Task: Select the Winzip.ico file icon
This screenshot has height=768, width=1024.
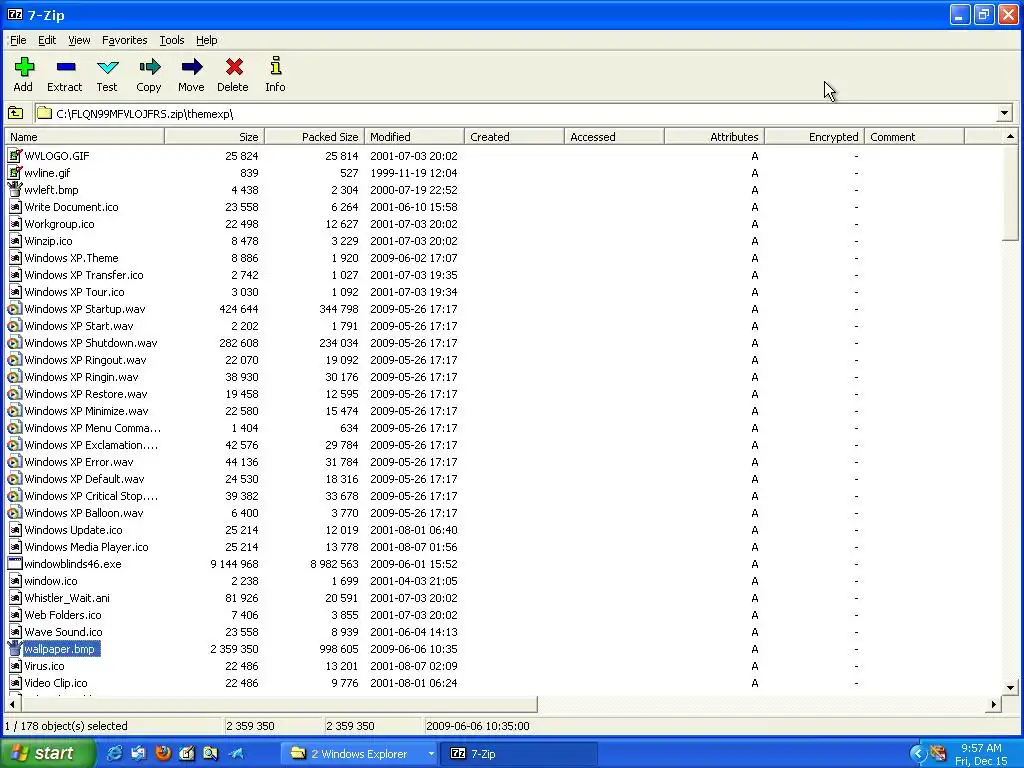Action: (14, 241)
